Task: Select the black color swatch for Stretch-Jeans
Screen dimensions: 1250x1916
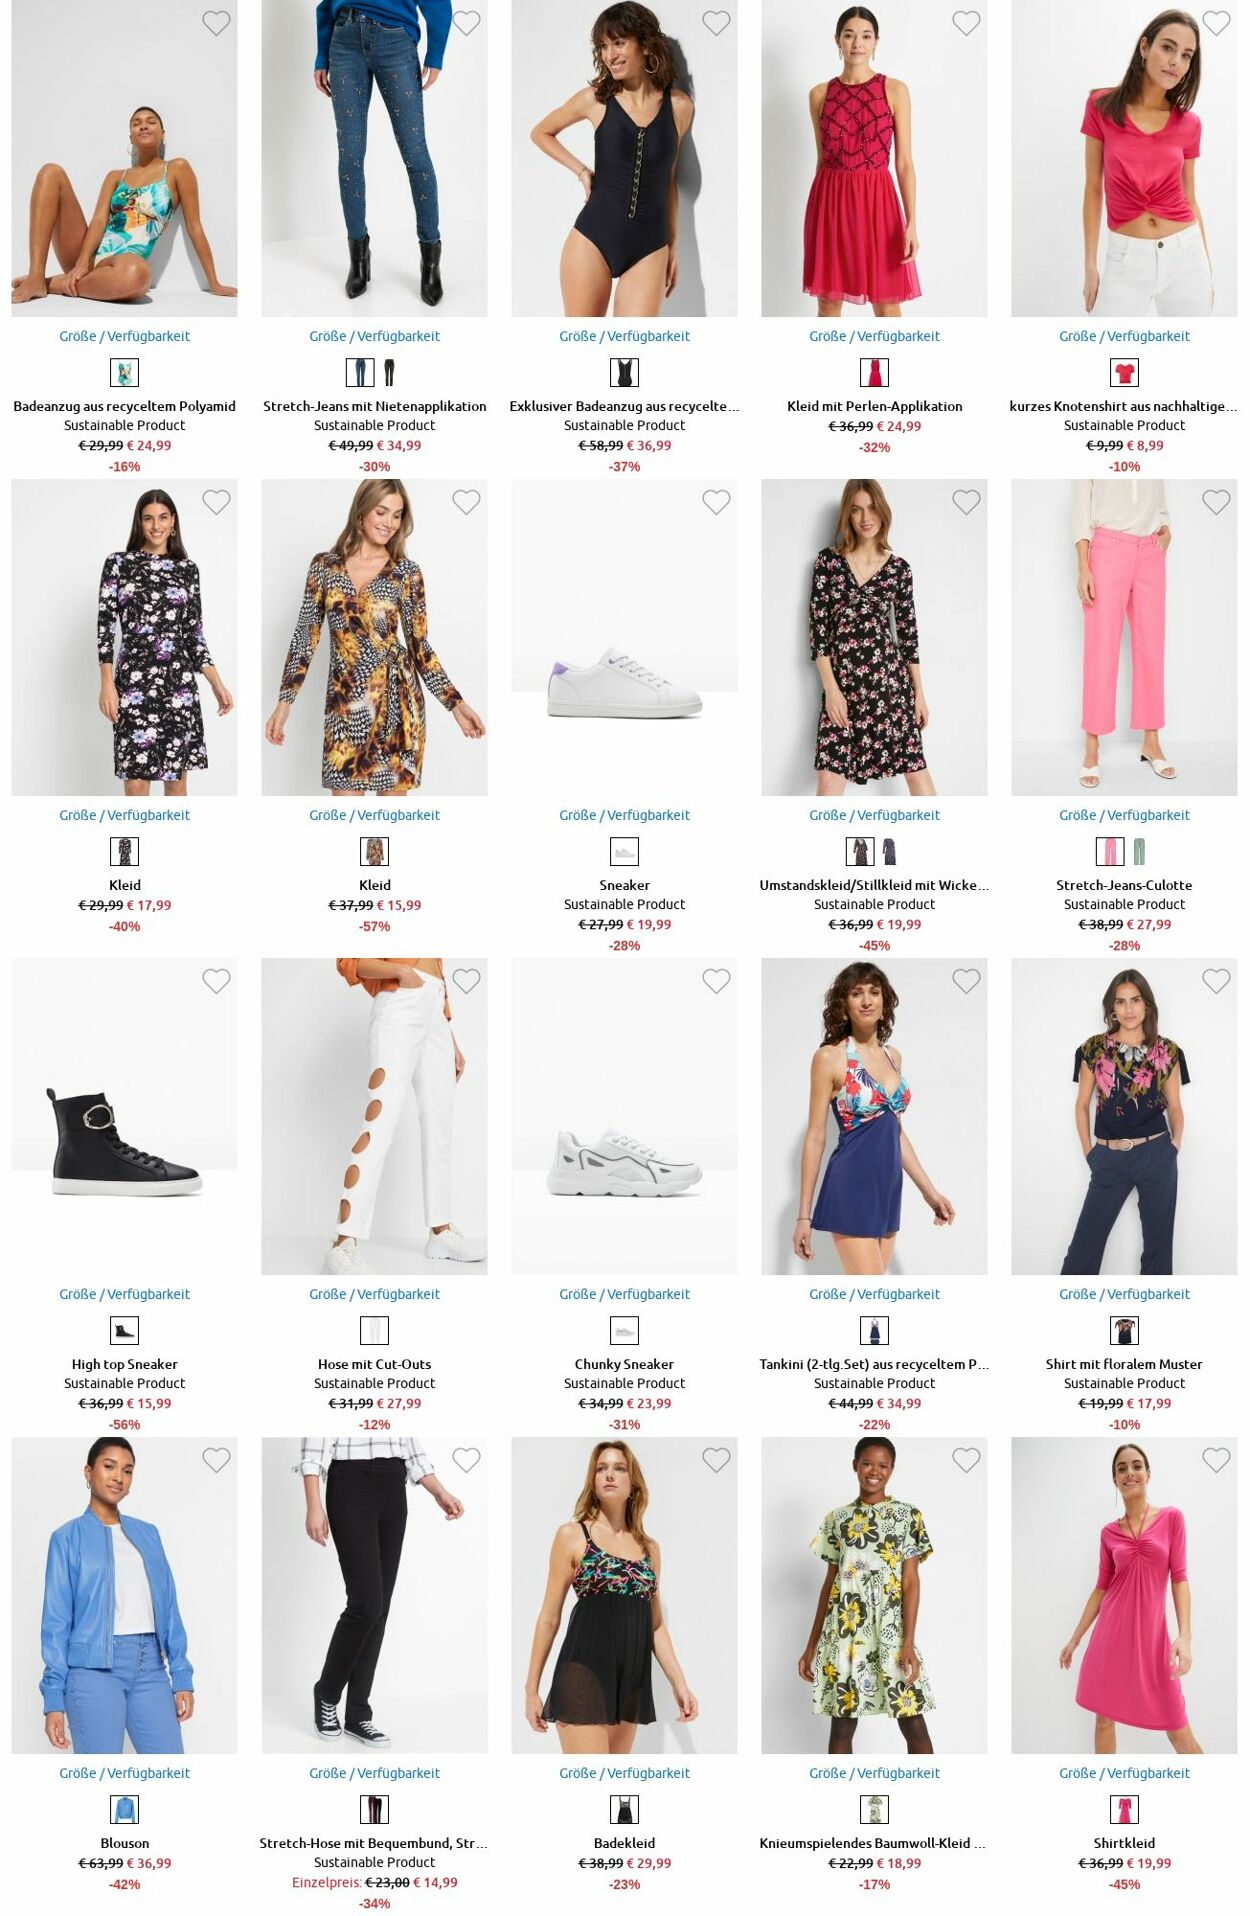Action: pyautogui.click(x=389, y=373)
